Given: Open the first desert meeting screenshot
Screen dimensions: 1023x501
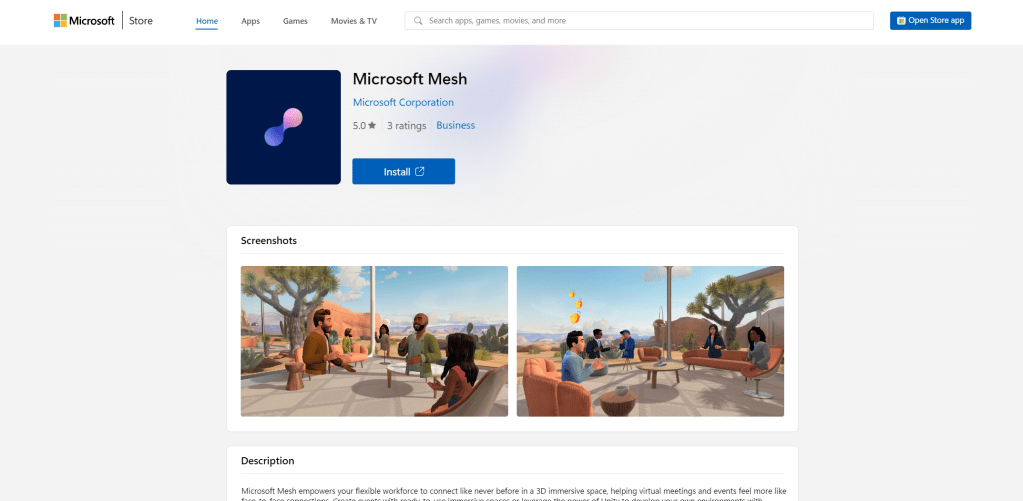Looking at the screenshot, I should pyautogui.click(x=374, y=341).
